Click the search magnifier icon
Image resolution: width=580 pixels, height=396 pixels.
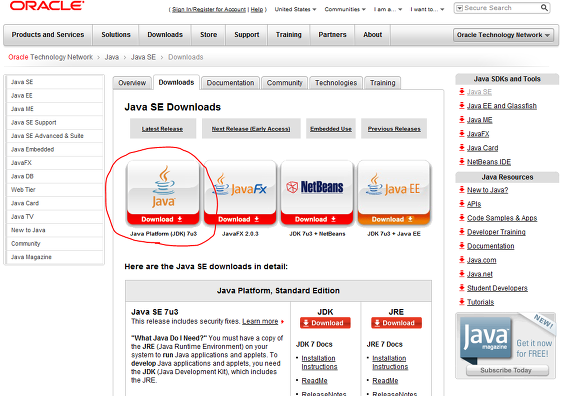coord(544,7)
